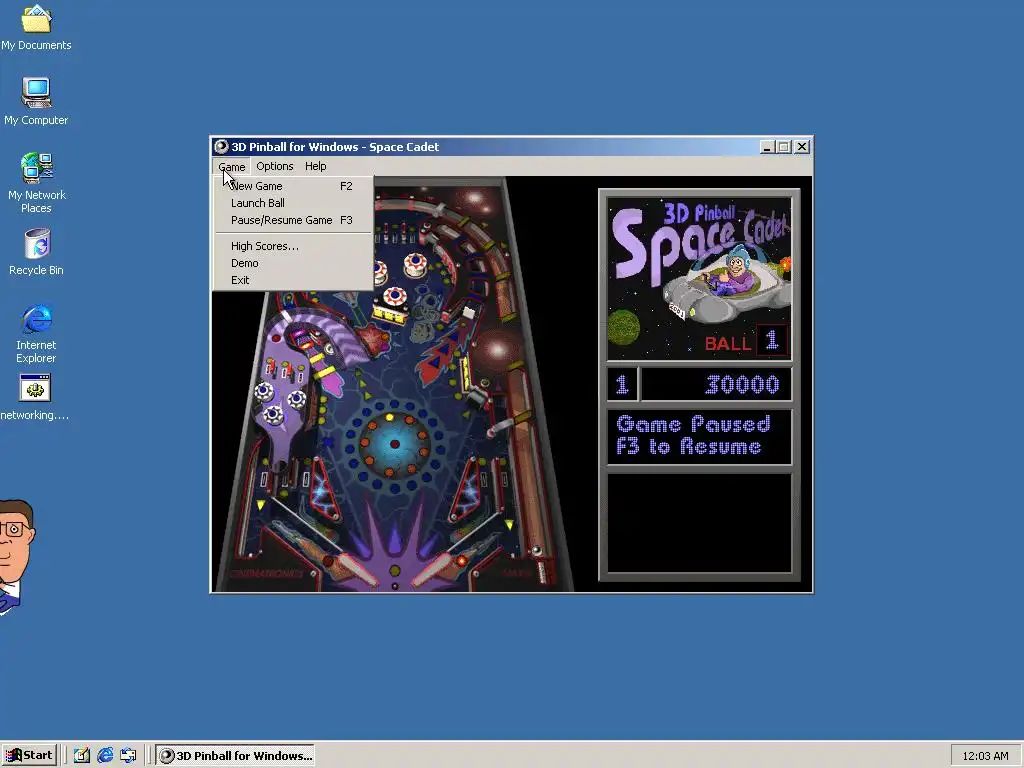
Task: Click the cartoon assistant character on desktop
Action: [x=14, y=556]
